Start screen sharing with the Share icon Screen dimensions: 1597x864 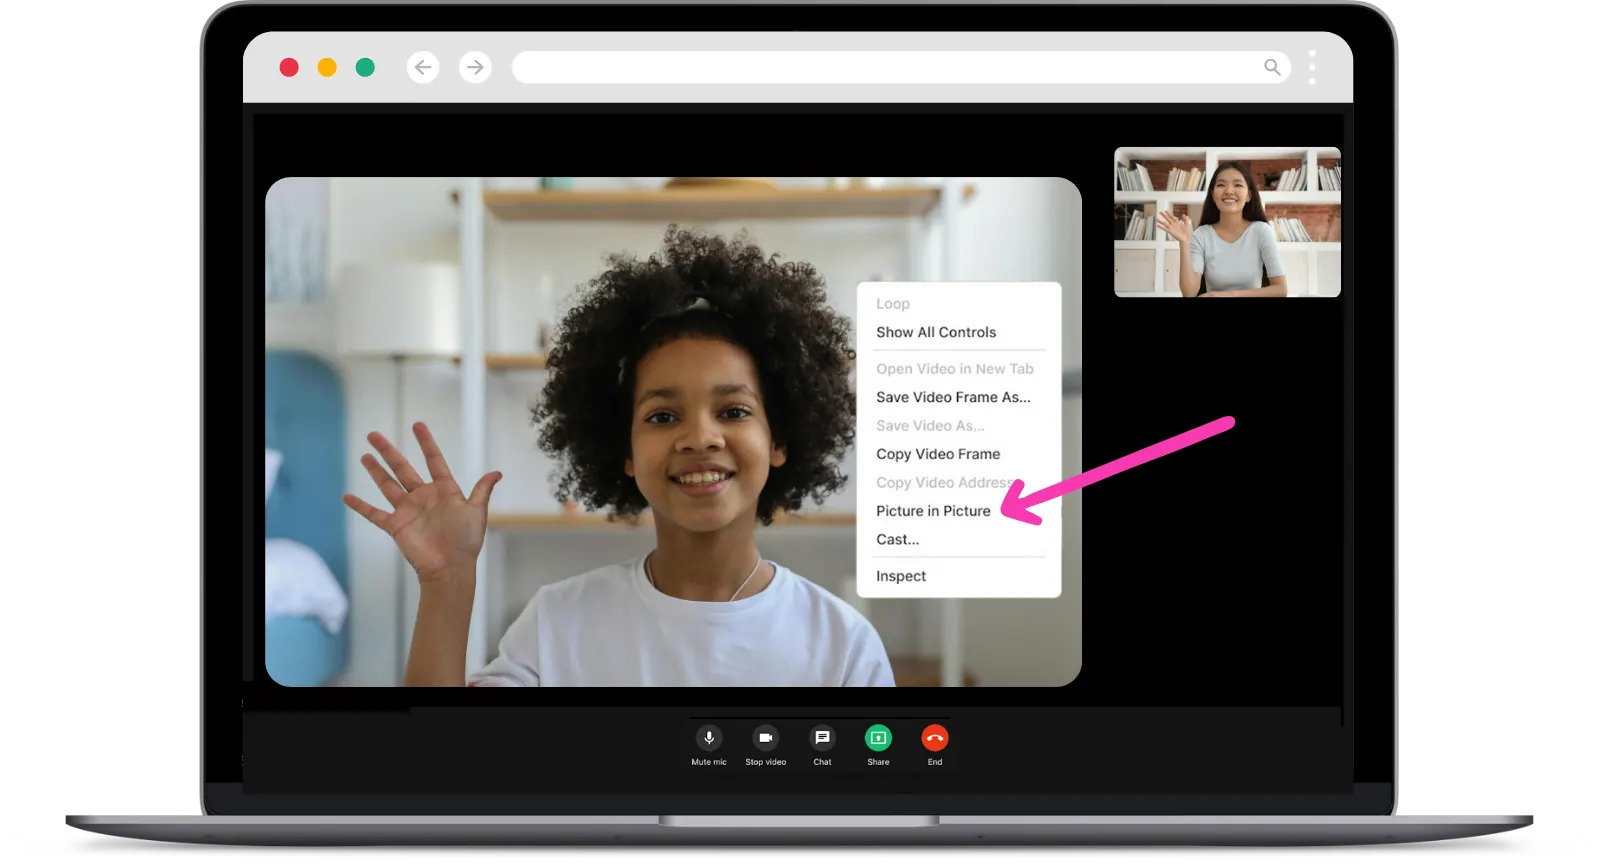[x=878, y=738]
